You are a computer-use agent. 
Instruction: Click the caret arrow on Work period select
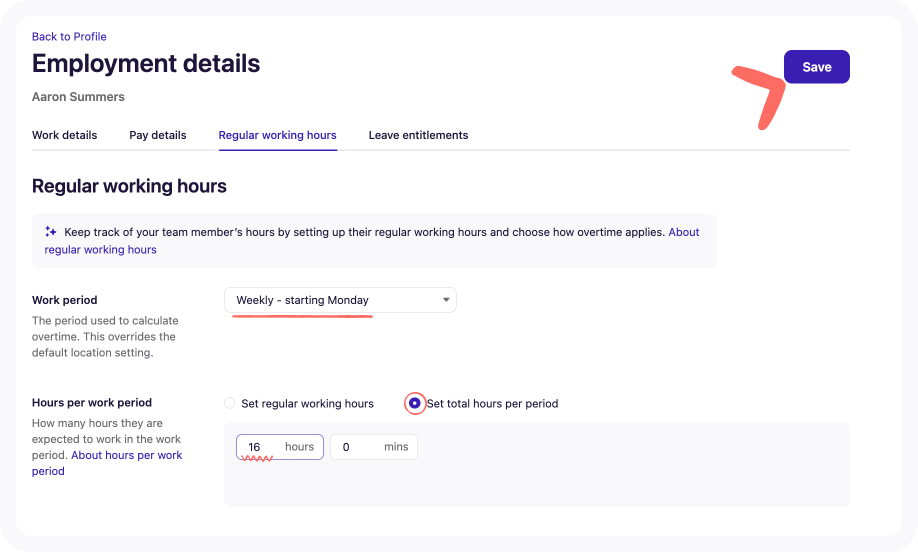[x=446, y=300]
